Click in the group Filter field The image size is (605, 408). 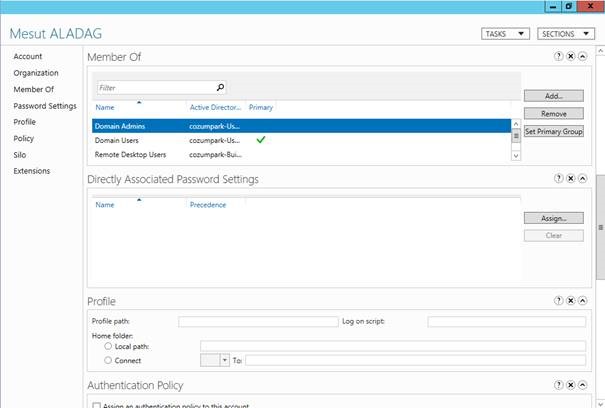point(156,88)
